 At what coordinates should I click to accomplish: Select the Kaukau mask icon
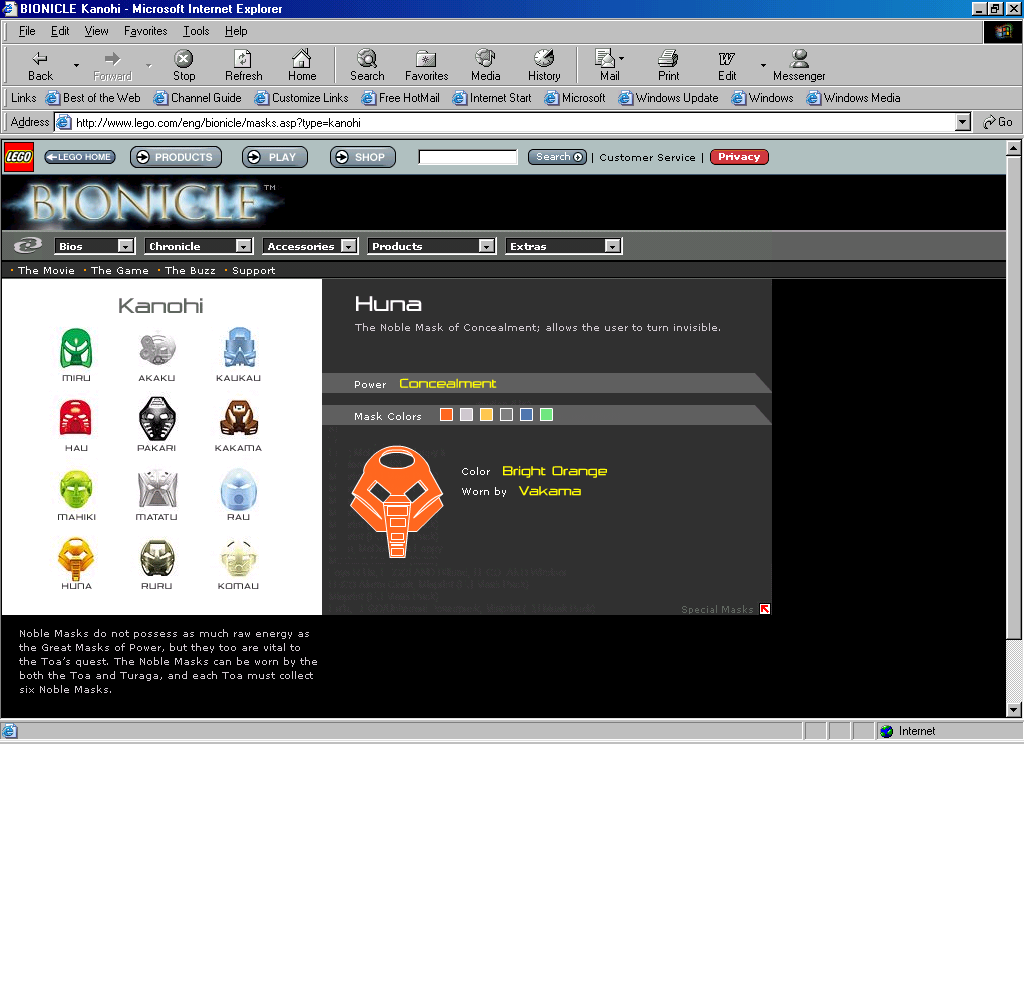coord(238,347)
